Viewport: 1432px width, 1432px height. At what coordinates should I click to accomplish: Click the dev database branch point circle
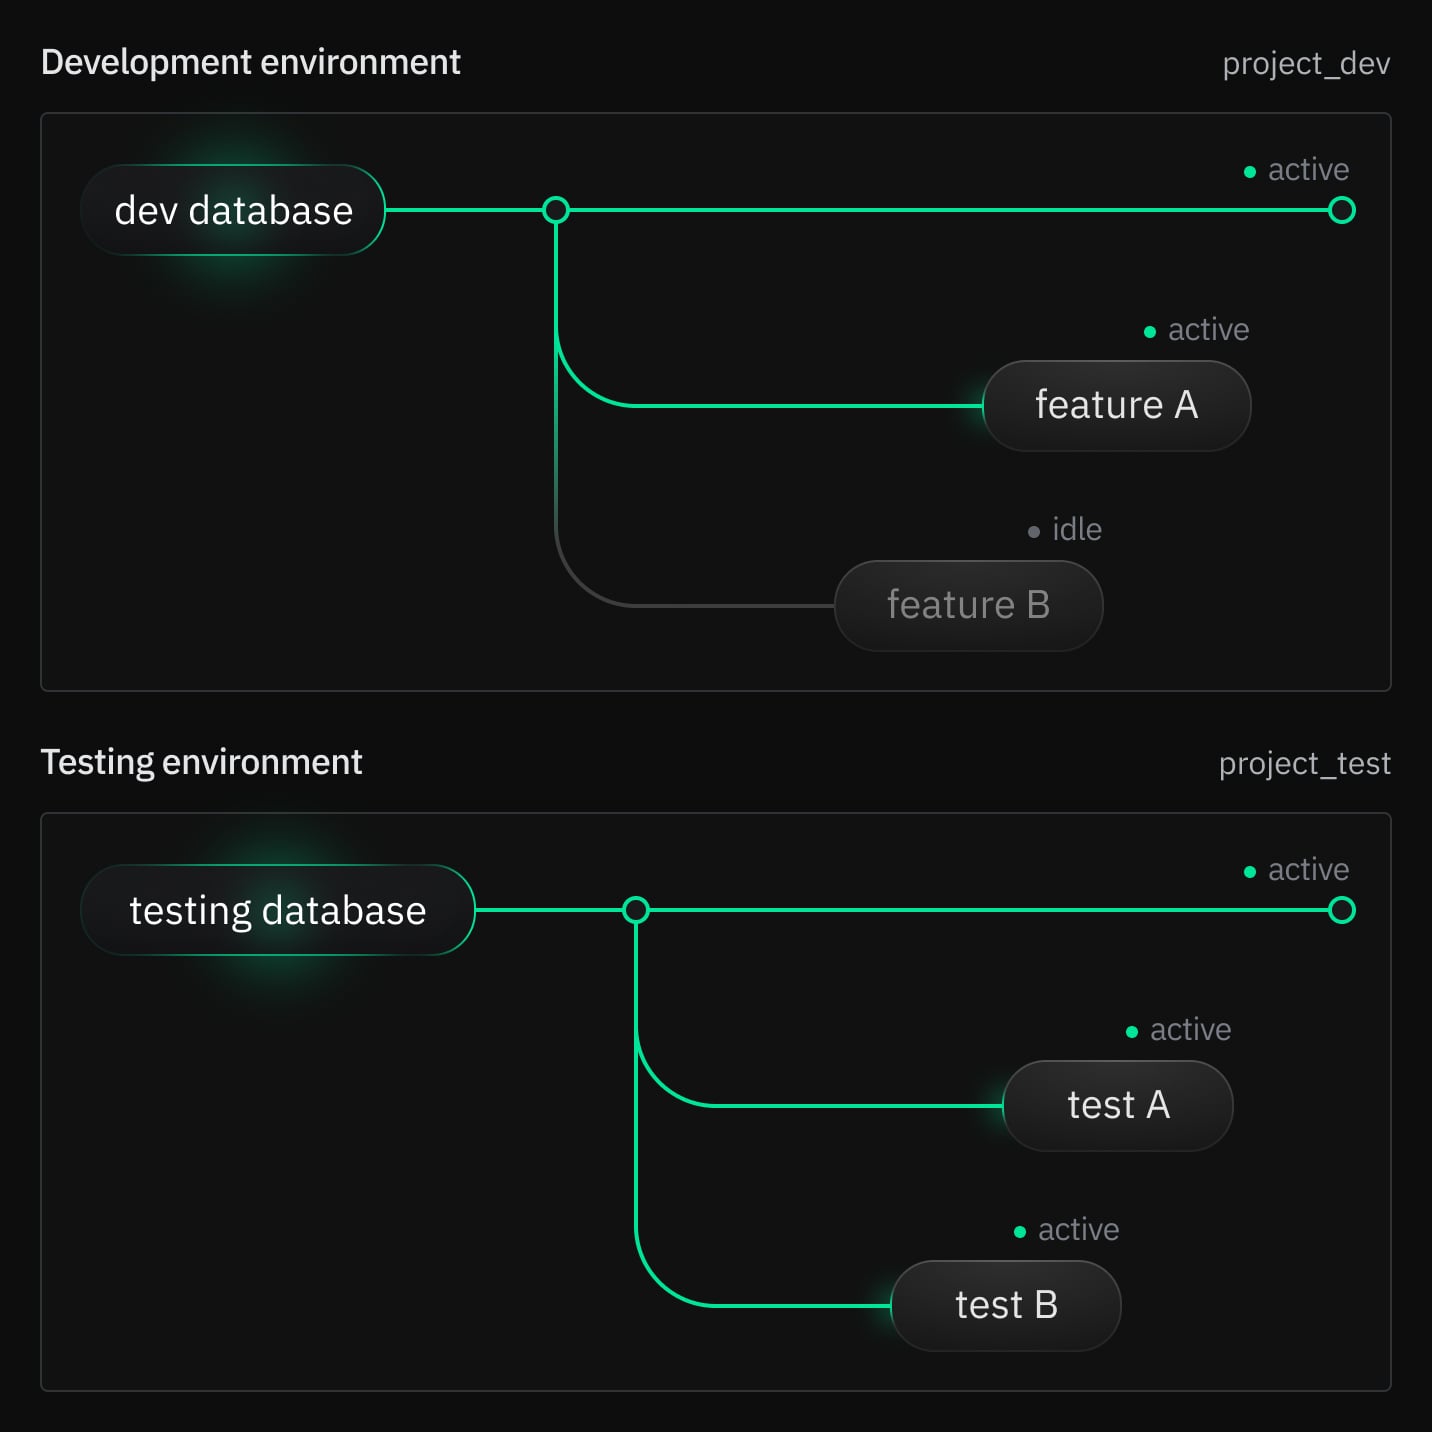(x=556, y=210)
